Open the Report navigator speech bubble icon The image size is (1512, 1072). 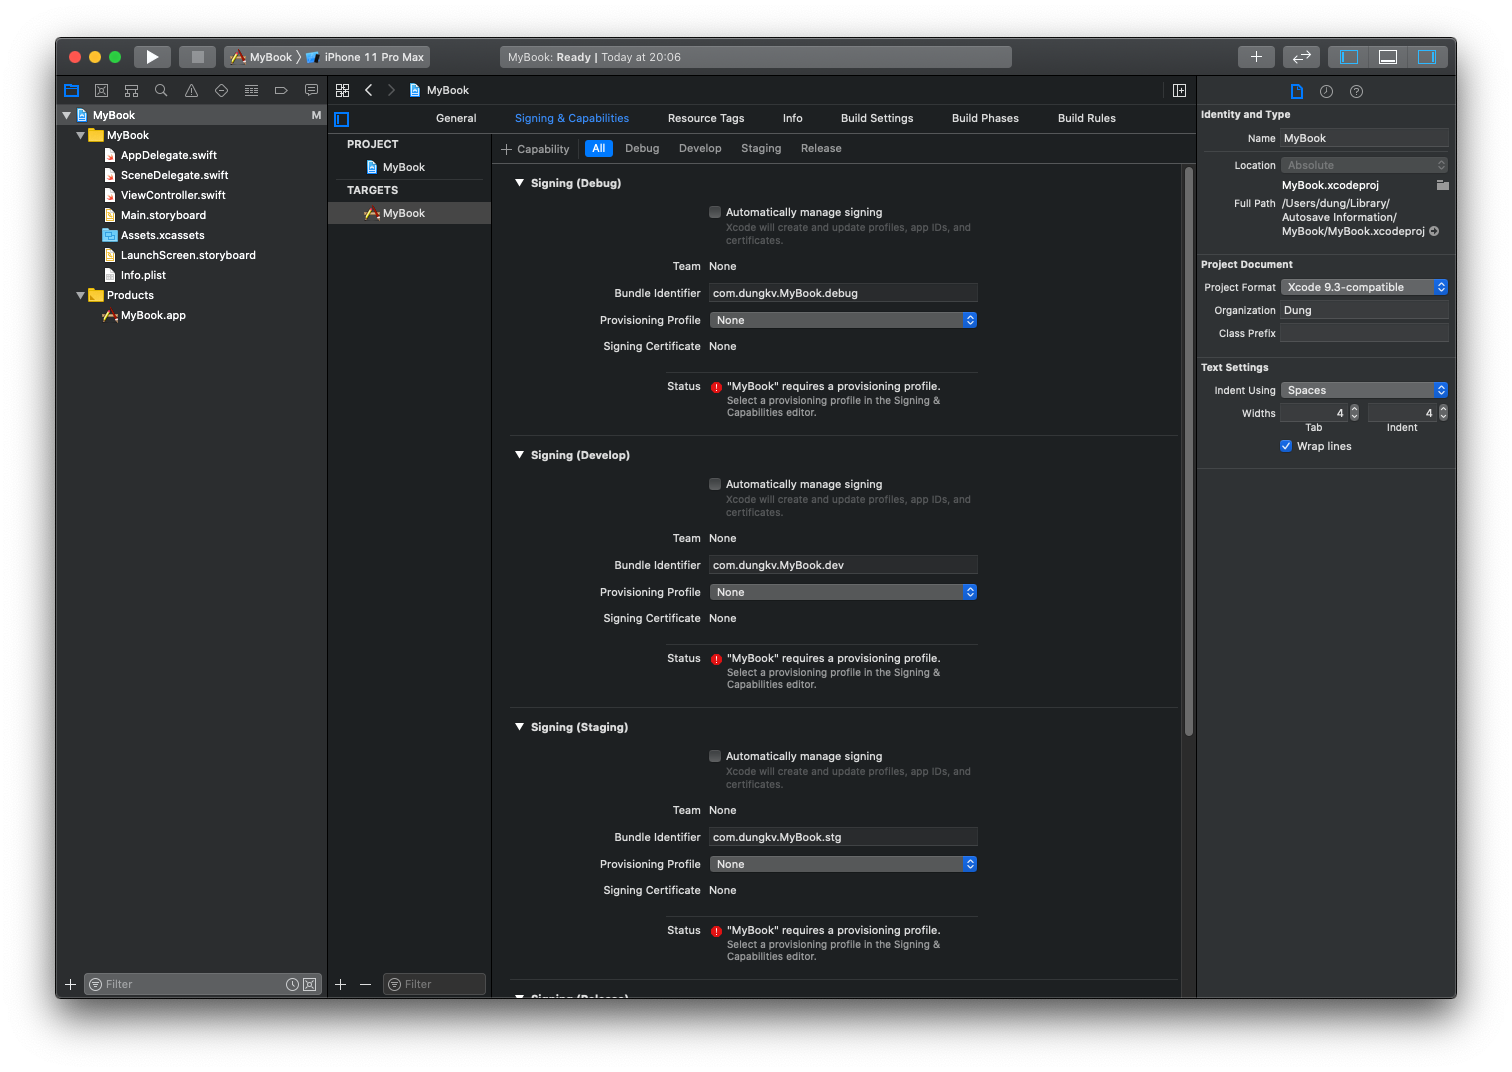pos(311,90)
